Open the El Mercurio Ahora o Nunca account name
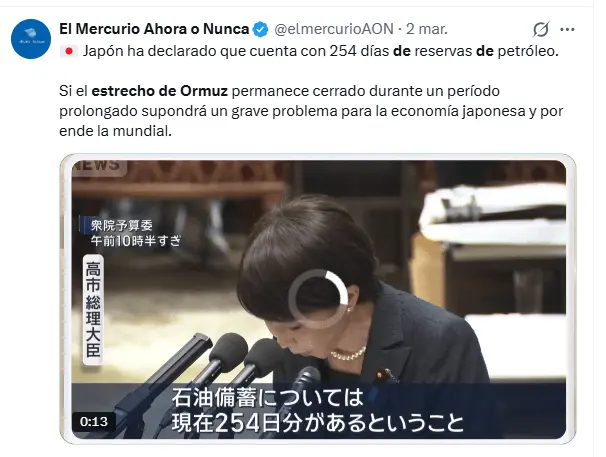This screenshot has width=606, height=457. (154, 29)
